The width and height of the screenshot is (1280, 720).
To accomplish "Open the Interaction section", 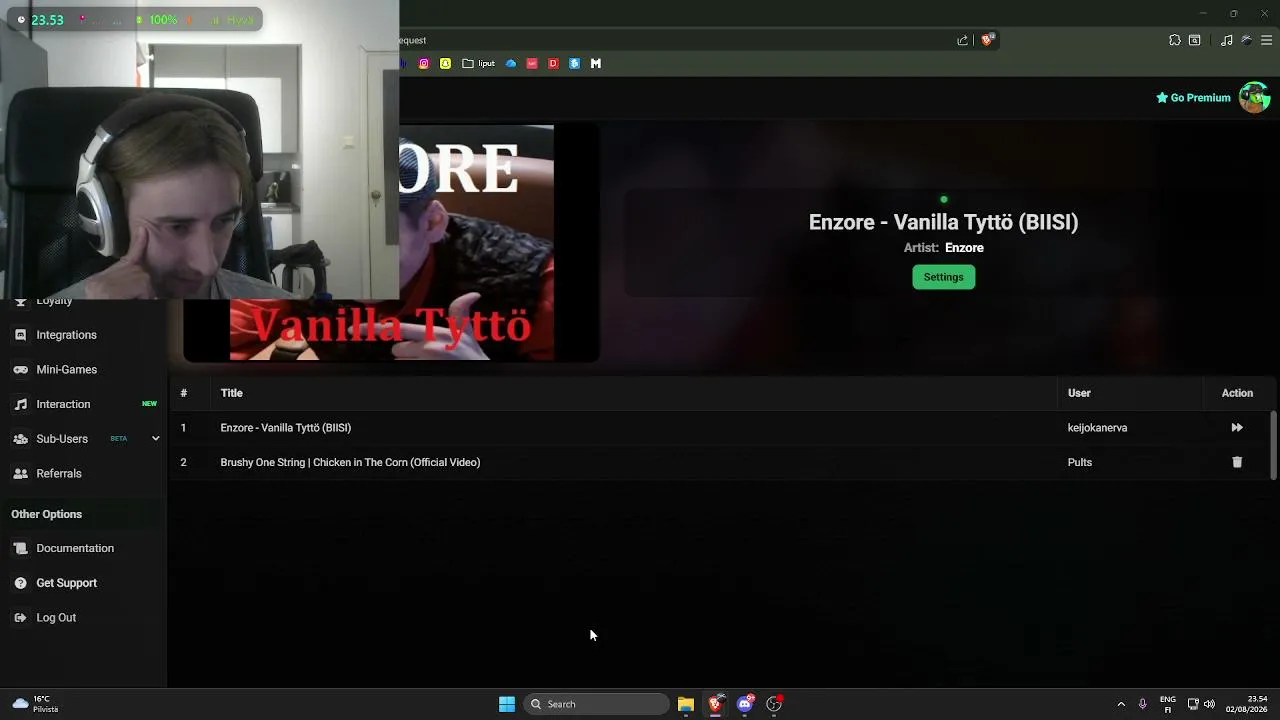I will click(63, 404).
